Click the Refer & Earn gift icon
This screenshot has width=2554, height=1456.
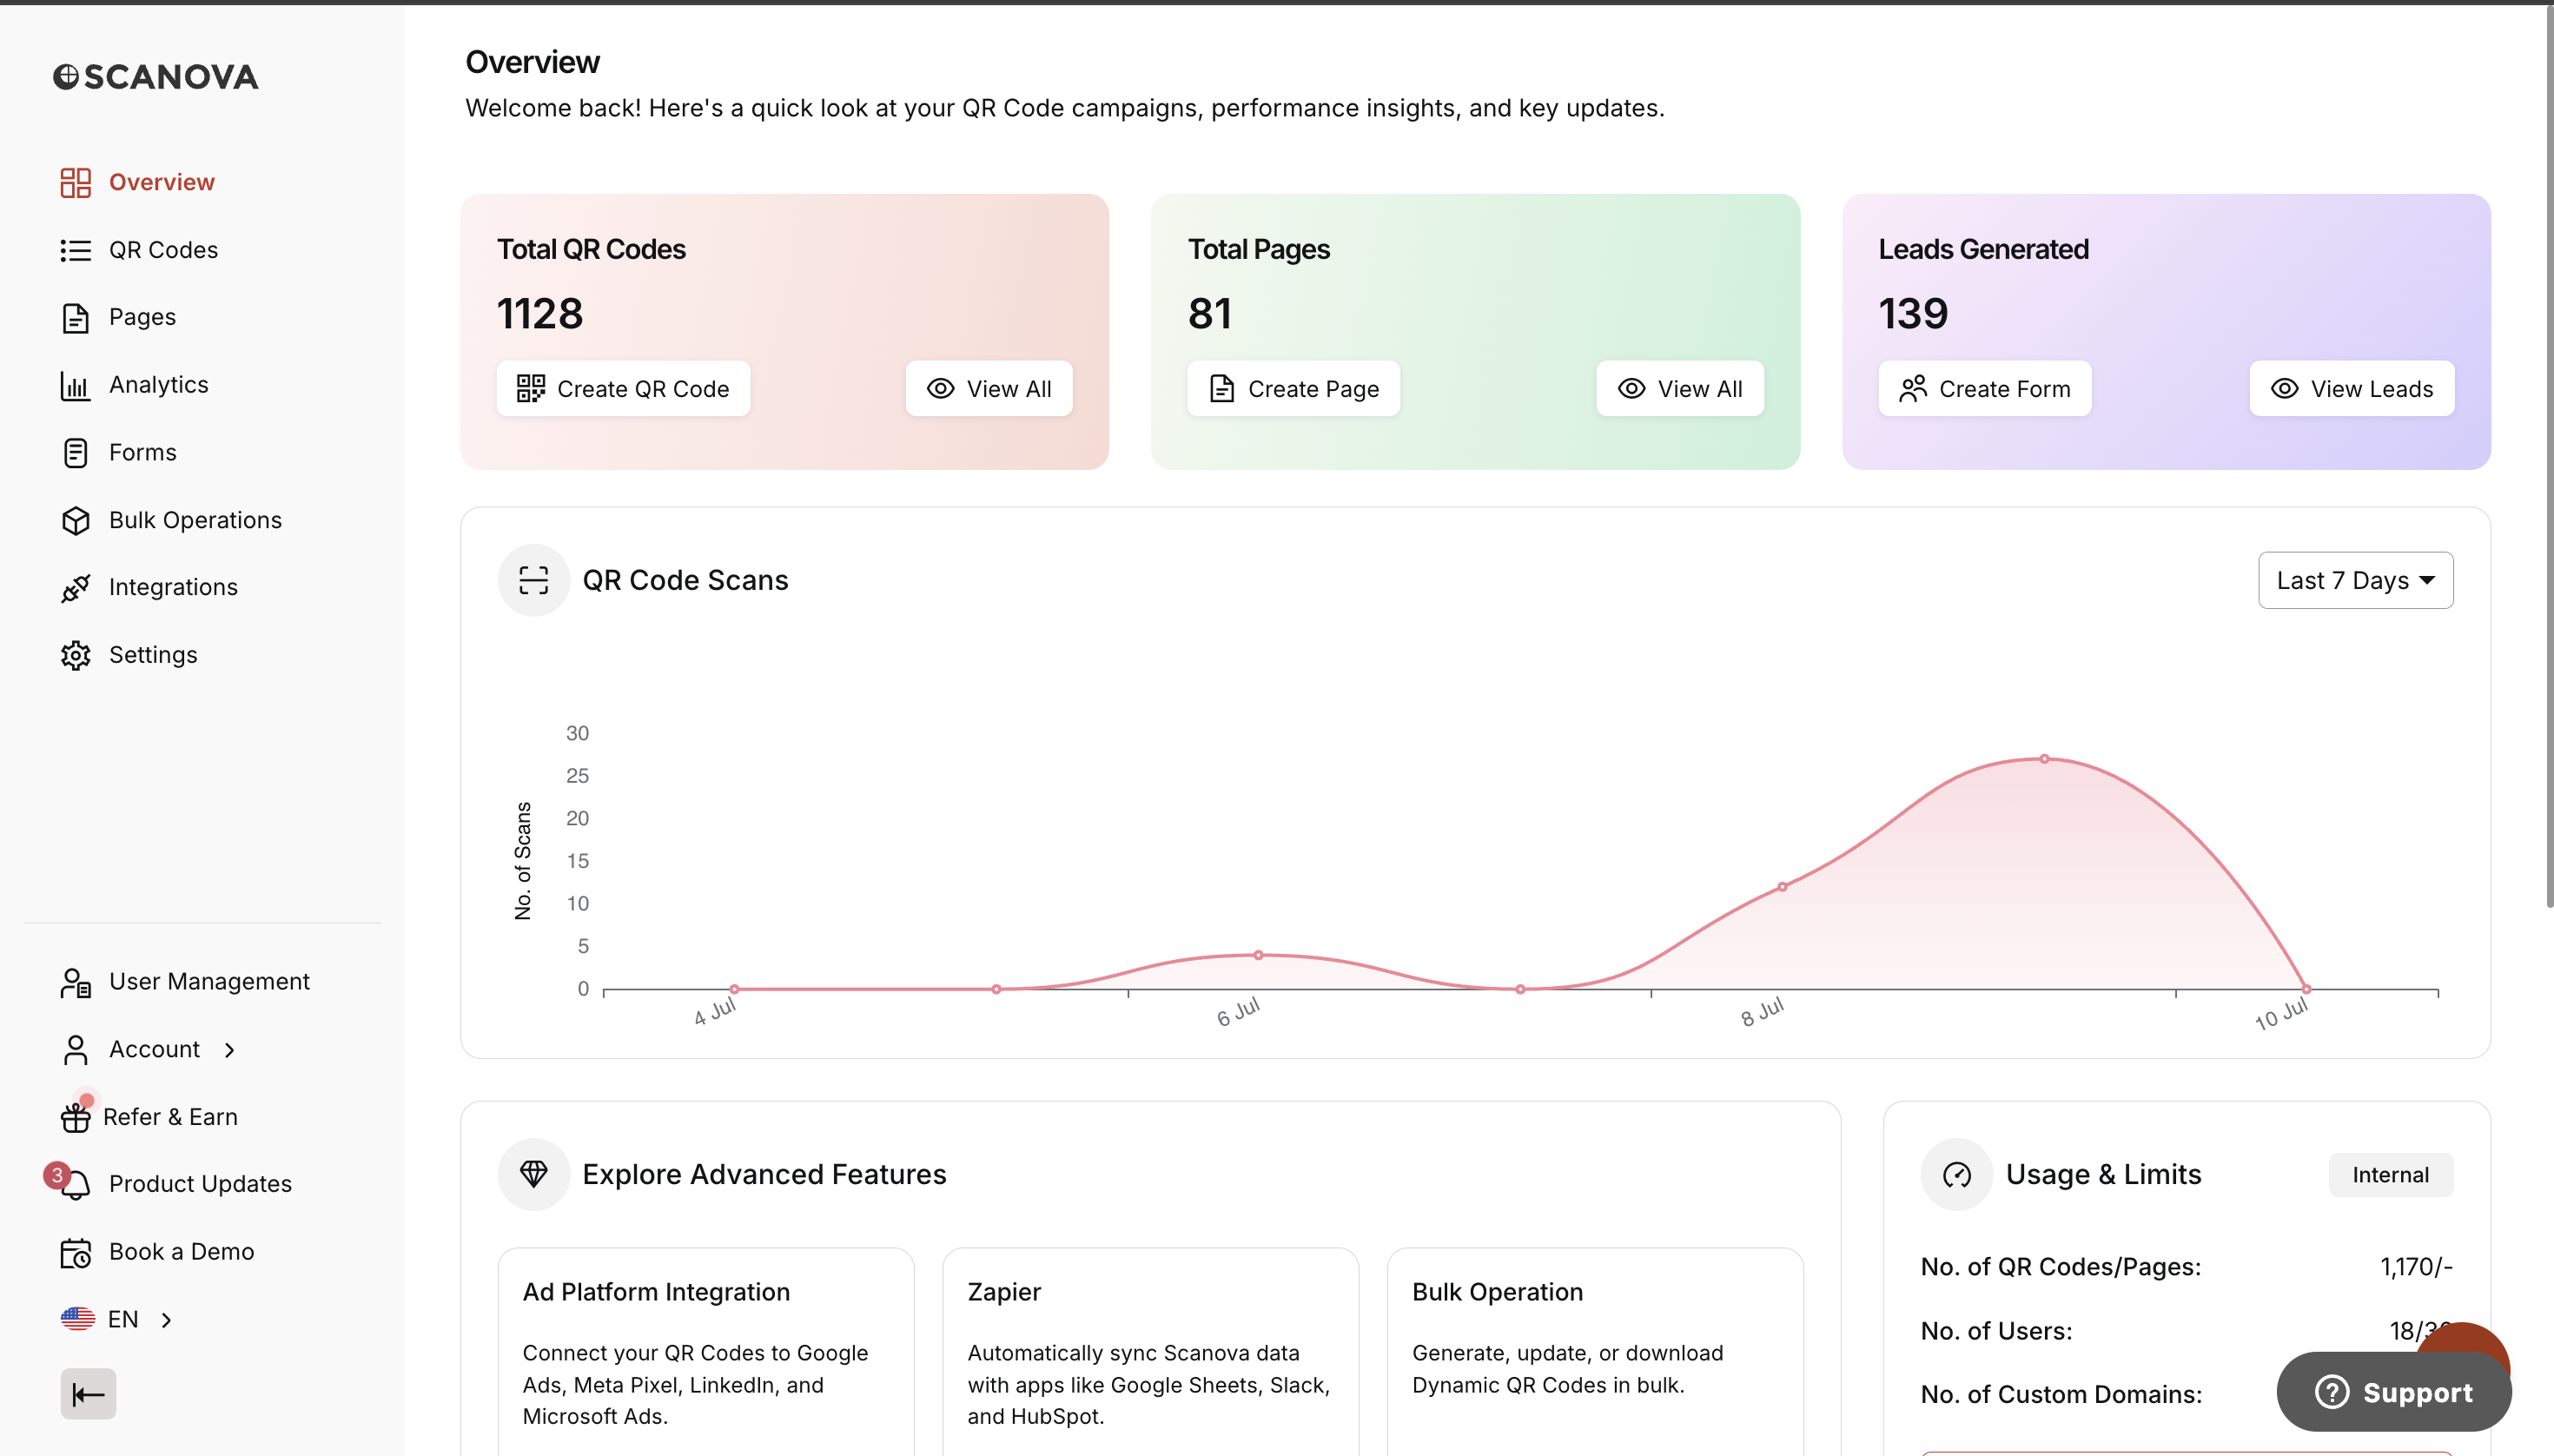pos(76,1117)
